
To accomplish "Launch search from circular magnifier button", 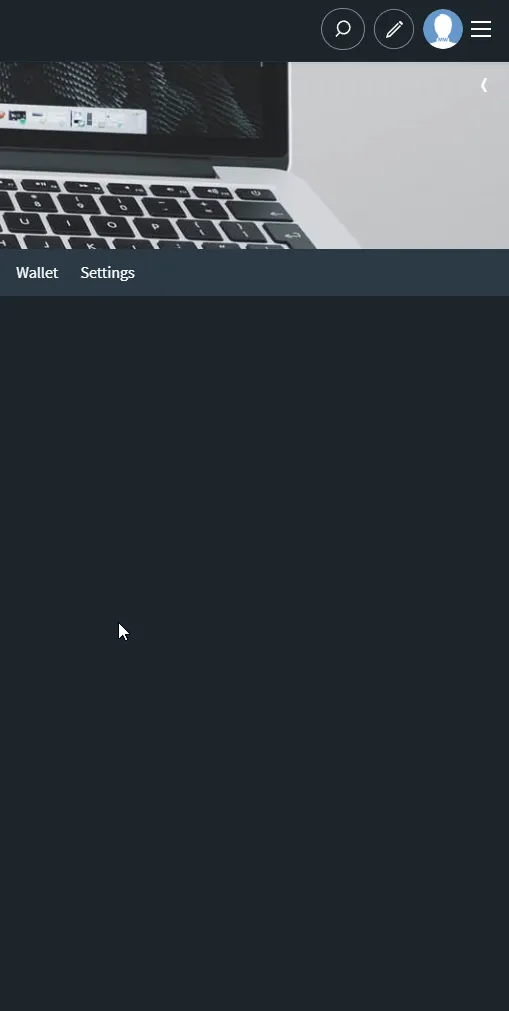I will point(343,29).
